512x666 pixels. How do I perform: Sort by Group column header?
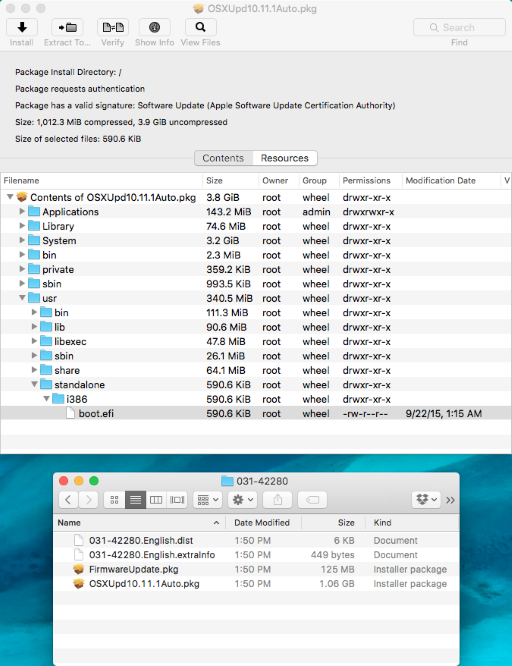tap(319, 181)
